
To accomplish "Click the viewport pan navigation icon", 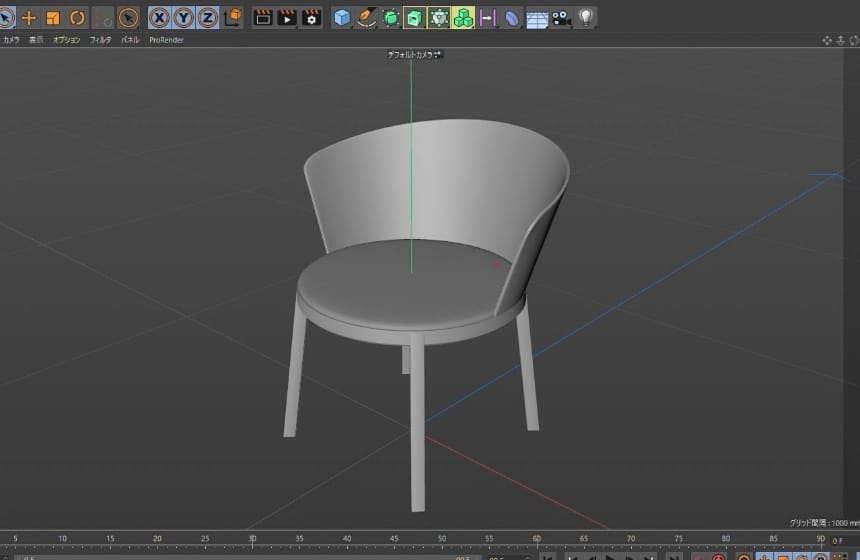I will (x=827, y=40).
